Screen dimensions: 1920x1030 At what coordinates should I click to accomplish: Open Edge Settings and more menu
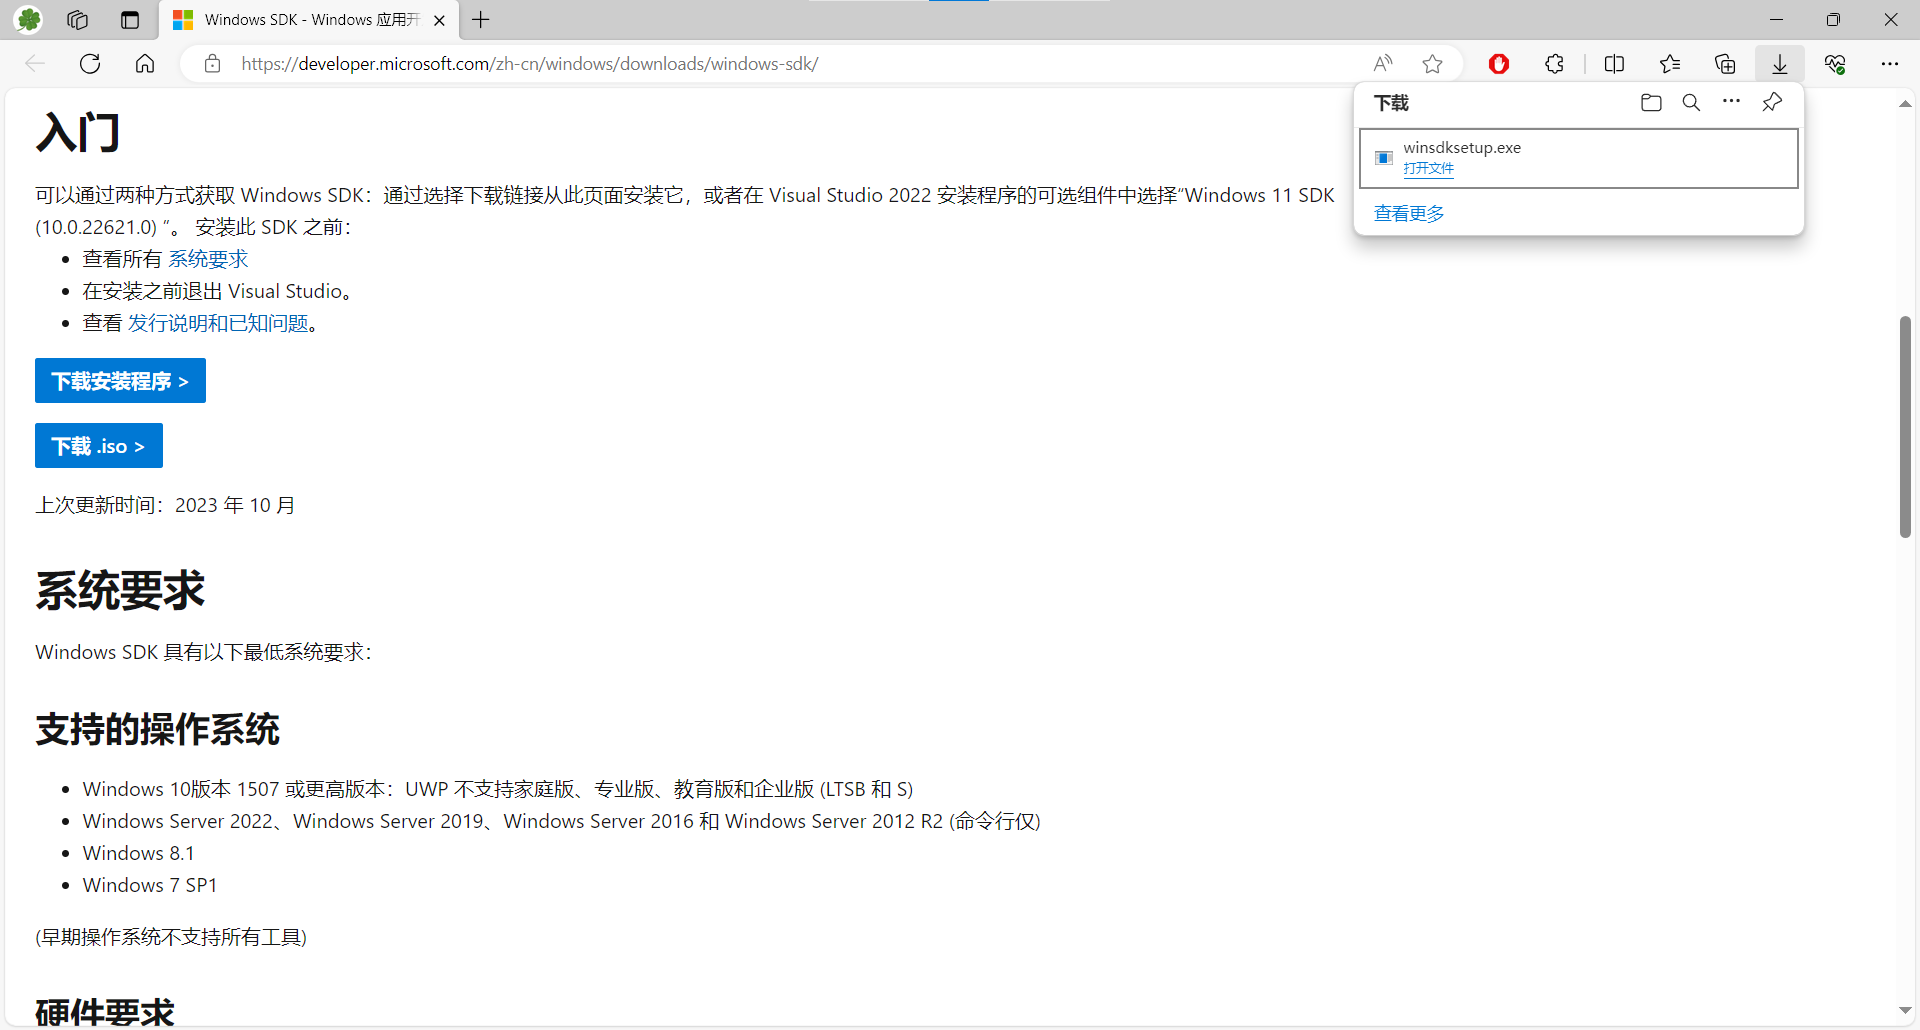click(x=1889, y=64)
